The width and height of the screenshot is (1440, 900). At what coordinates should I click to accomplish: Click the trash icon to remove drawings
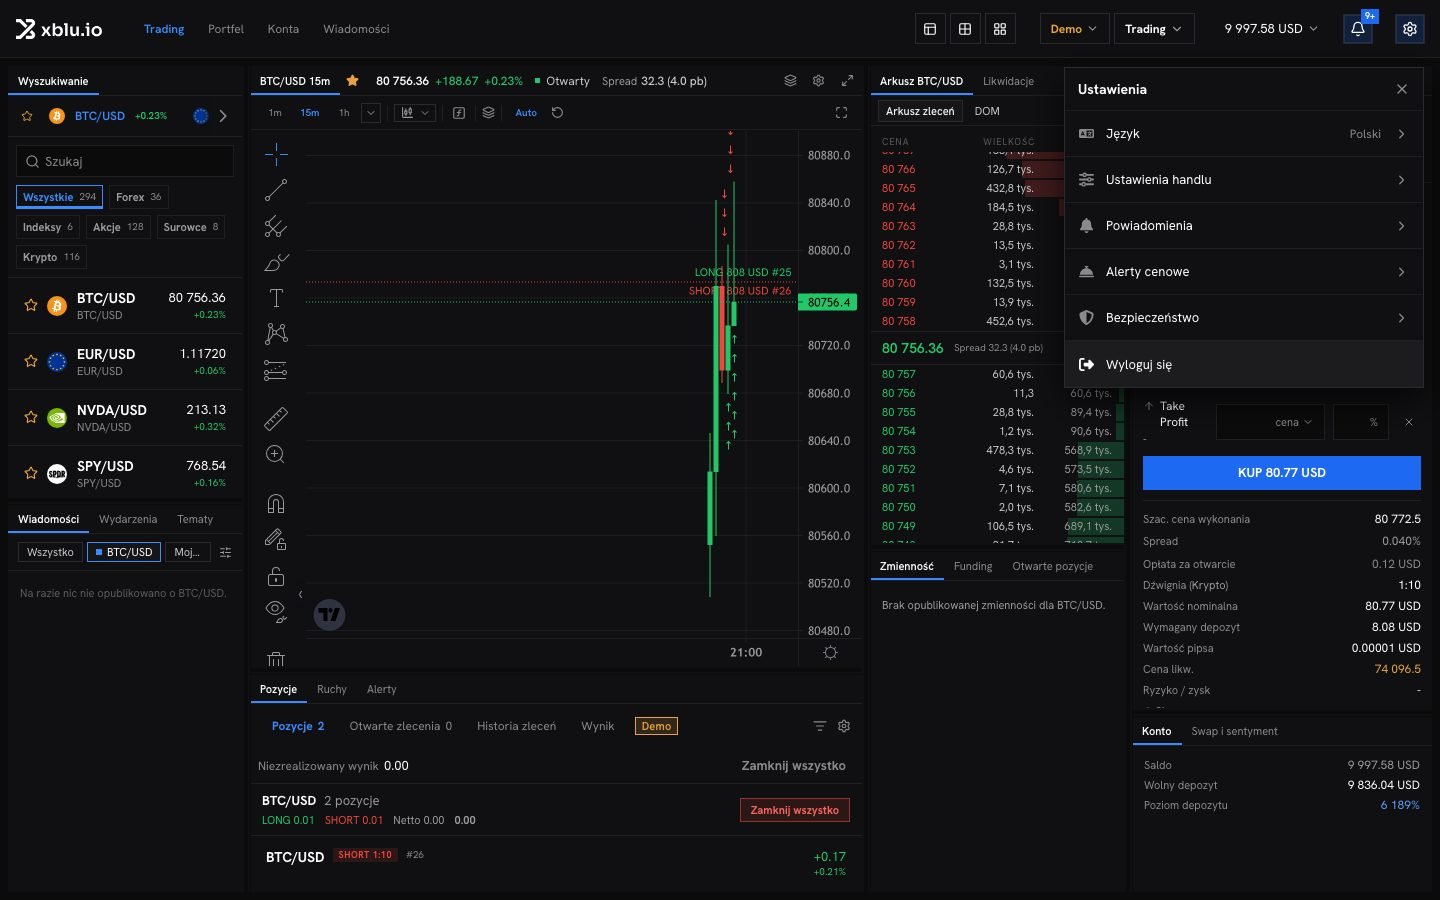(x=276, y=659)
